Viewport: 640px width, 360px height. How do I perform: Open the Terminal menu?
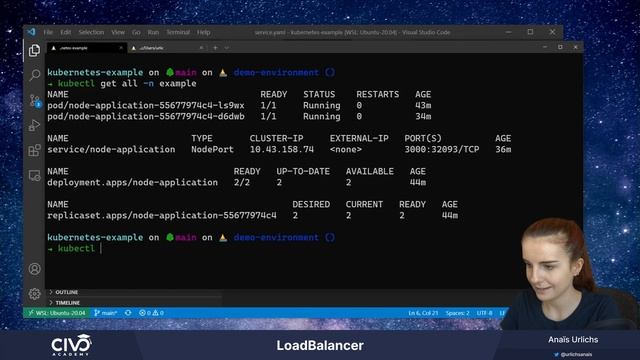178,32
